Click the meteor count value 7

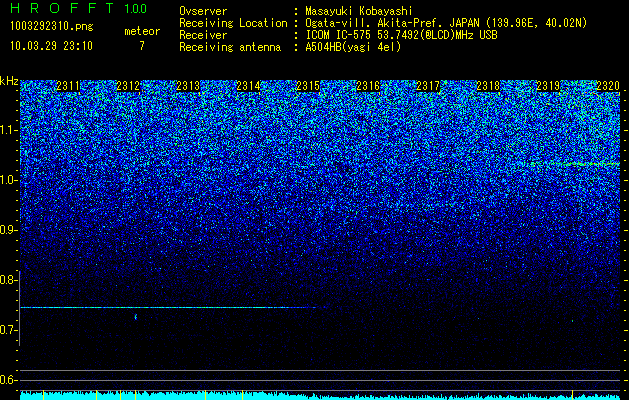142,46
